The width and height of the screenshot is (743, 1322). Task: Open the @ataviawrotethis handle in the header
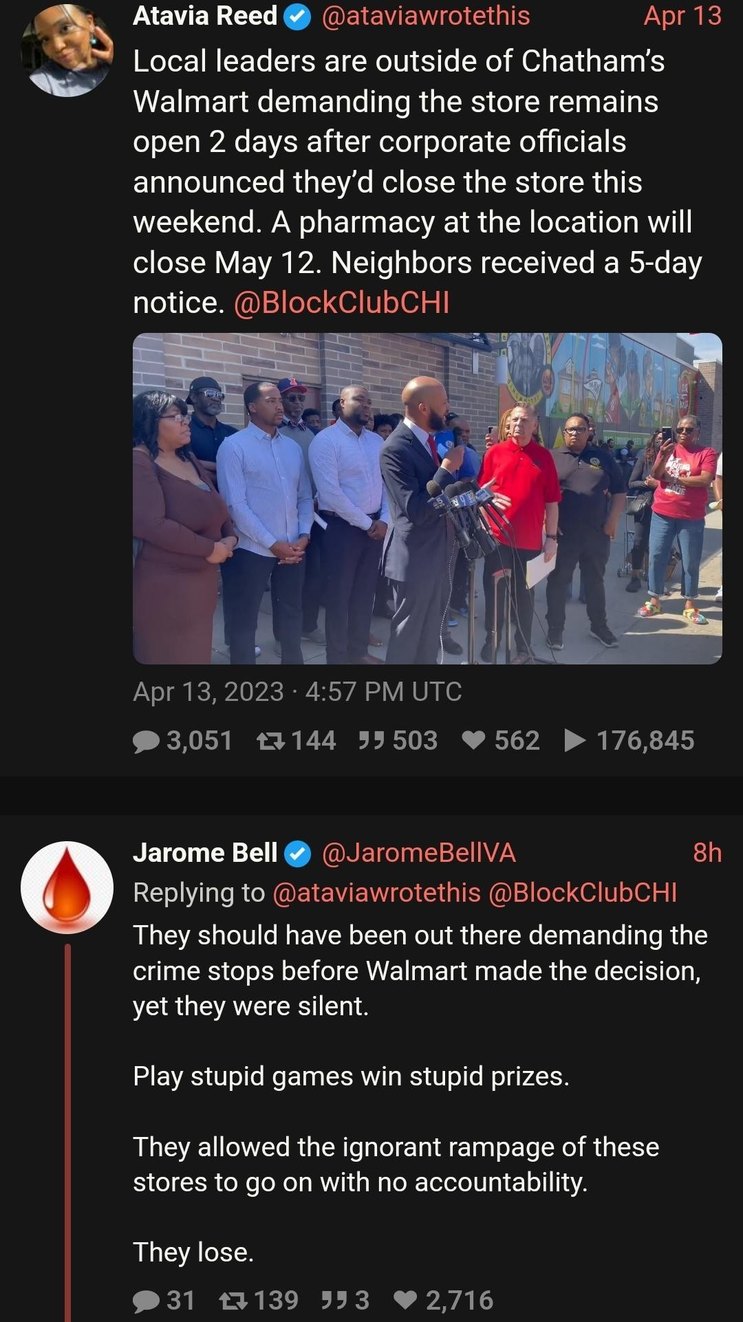pos(426,16)
